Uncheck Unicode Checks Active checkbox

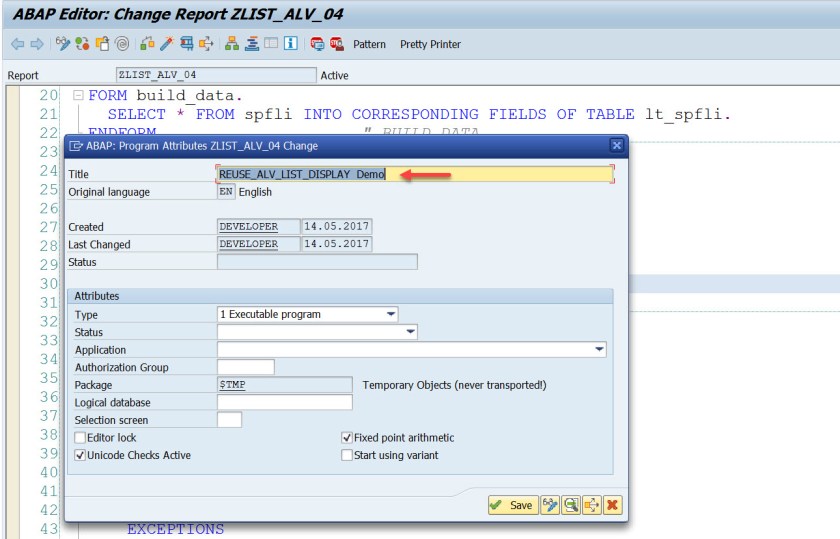click(80, 455)
